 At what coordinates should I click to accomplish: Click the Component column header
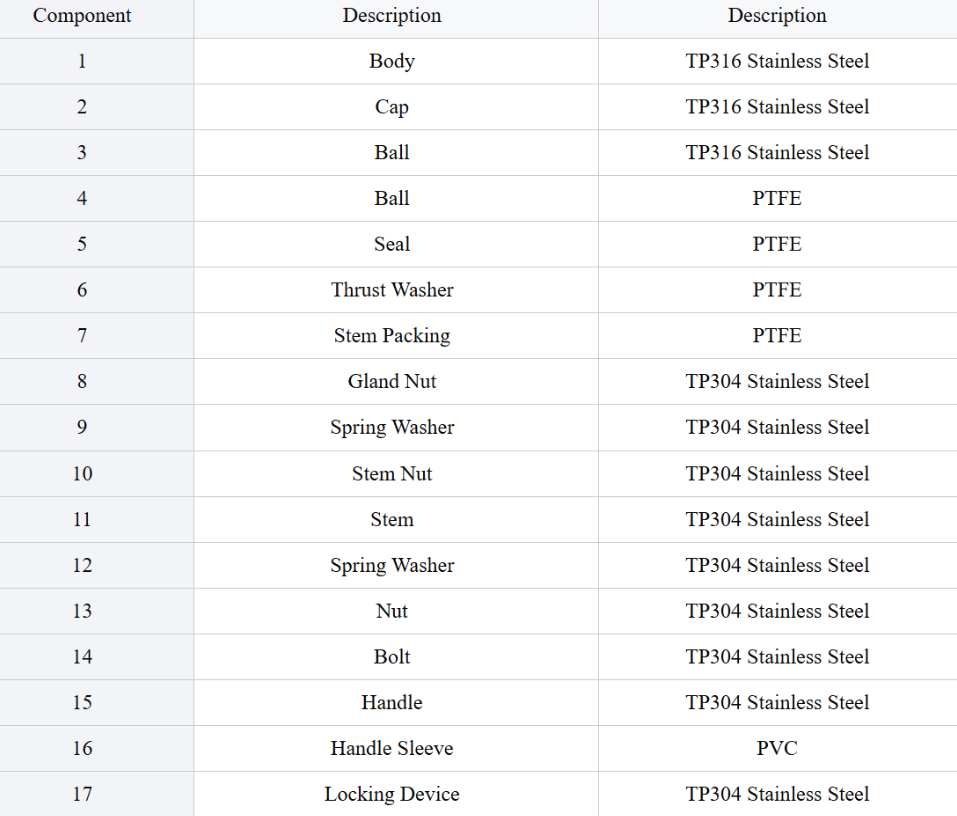tap(82, 15)
